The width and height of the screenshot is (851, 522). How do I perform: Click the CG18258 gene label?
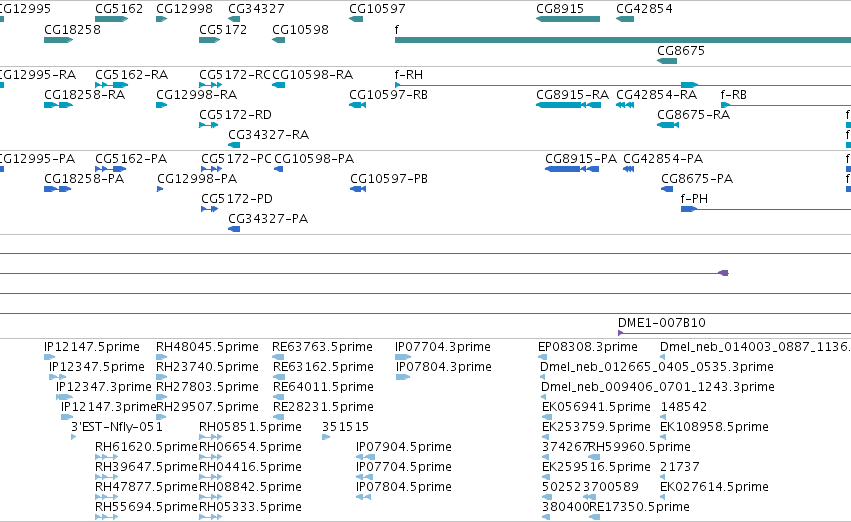tap(72, 29)
